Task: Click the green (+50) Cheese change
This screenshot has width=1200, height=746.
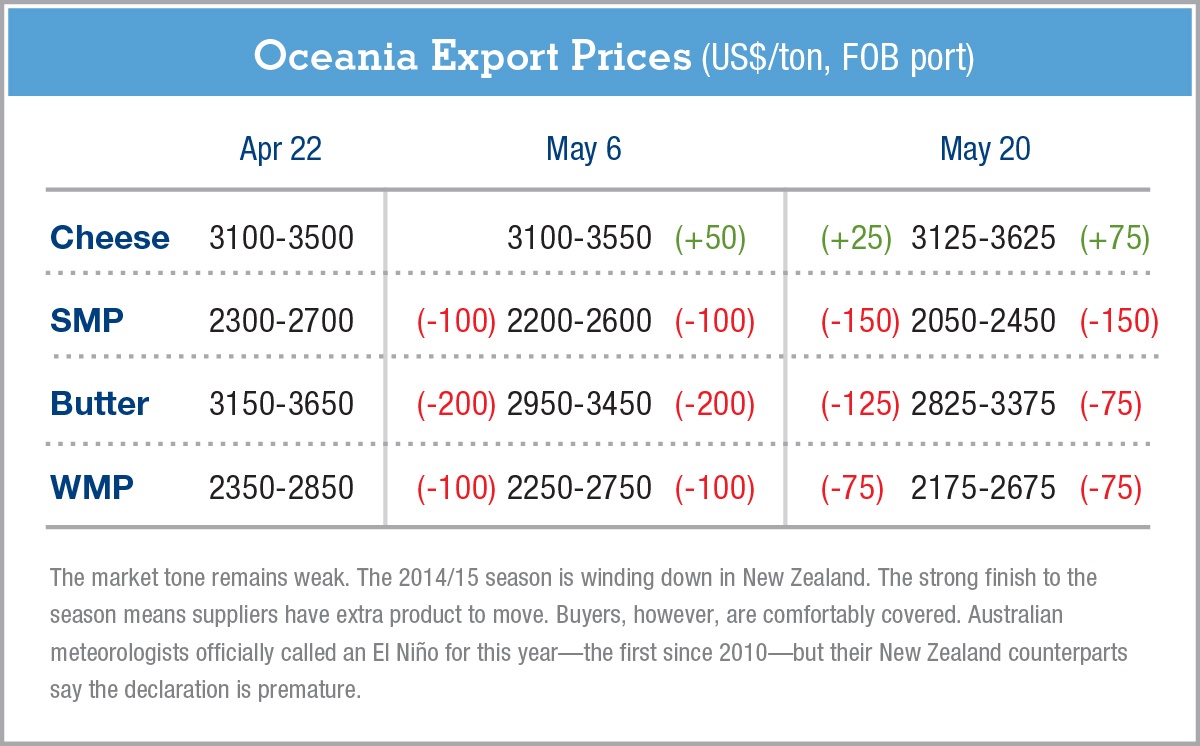Action: coord(710,238)
